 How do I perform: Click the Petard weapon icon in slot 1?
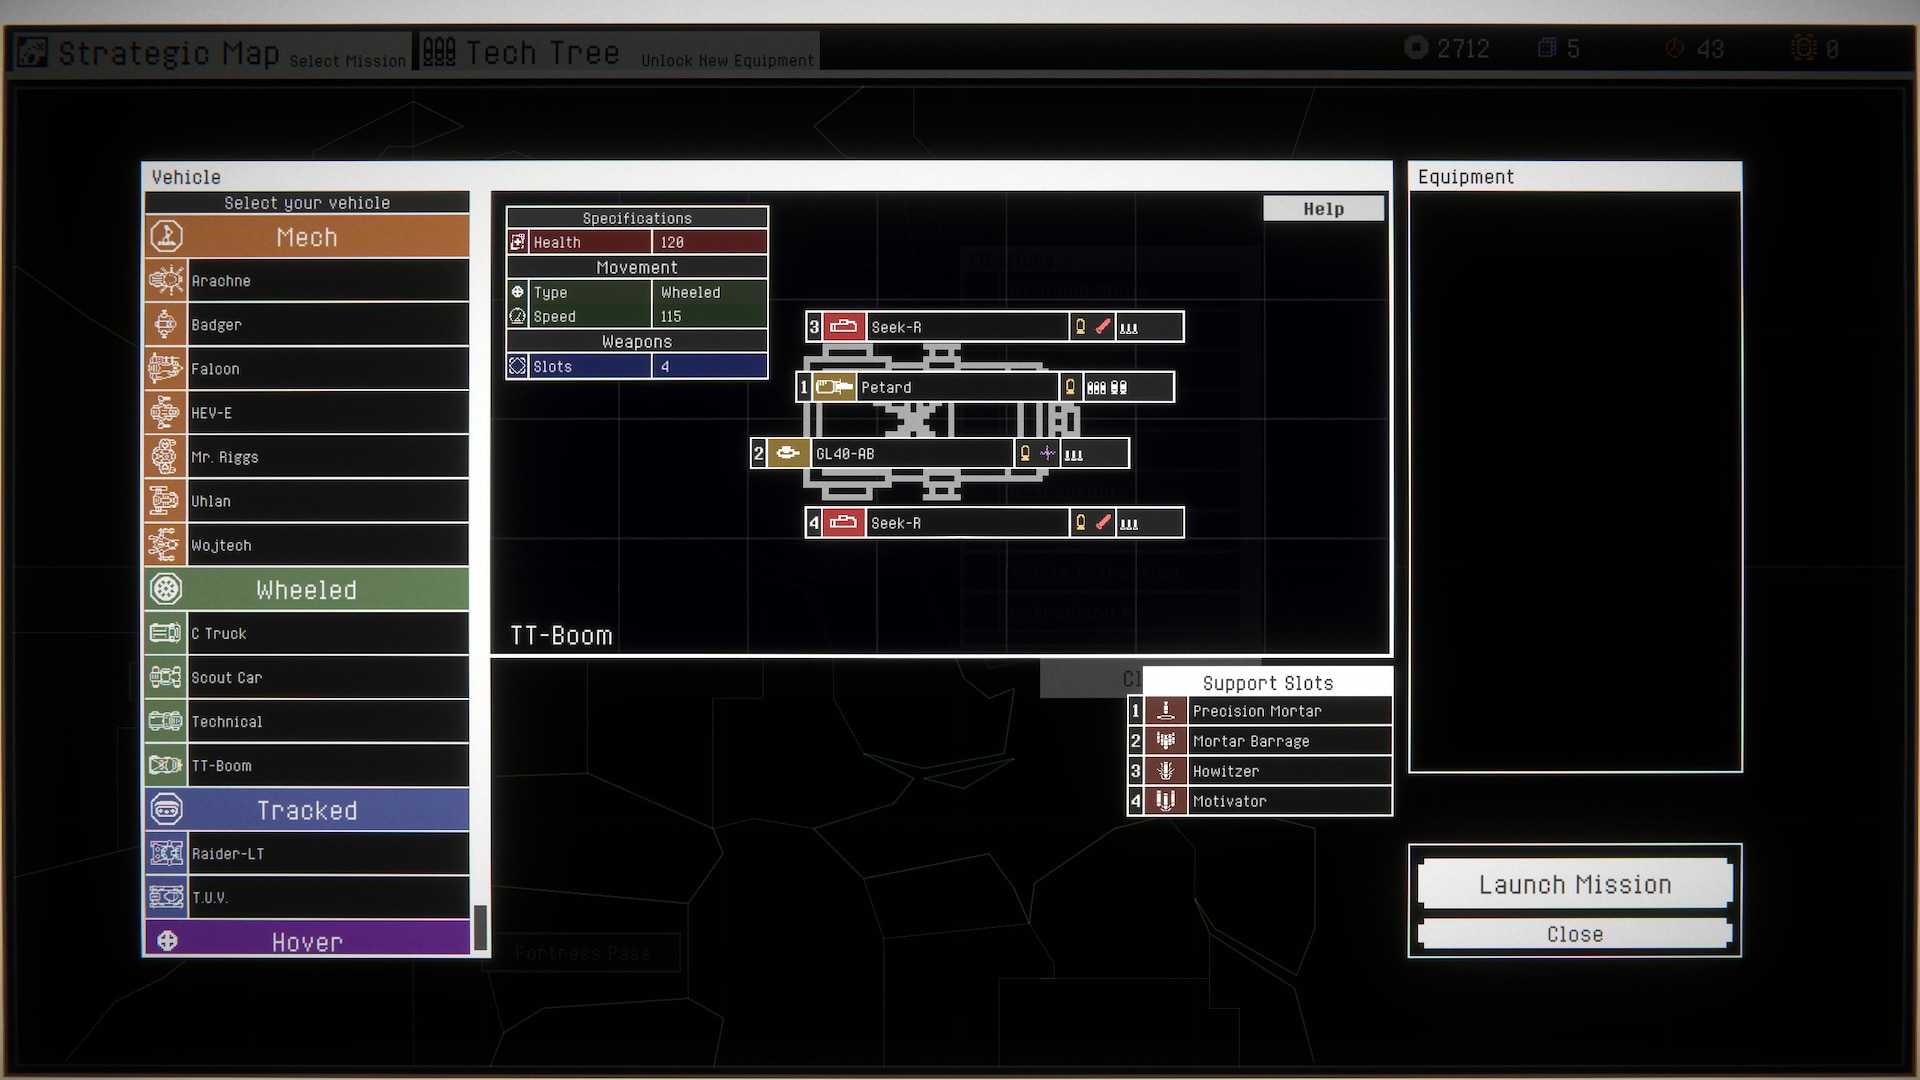(833, 388)
